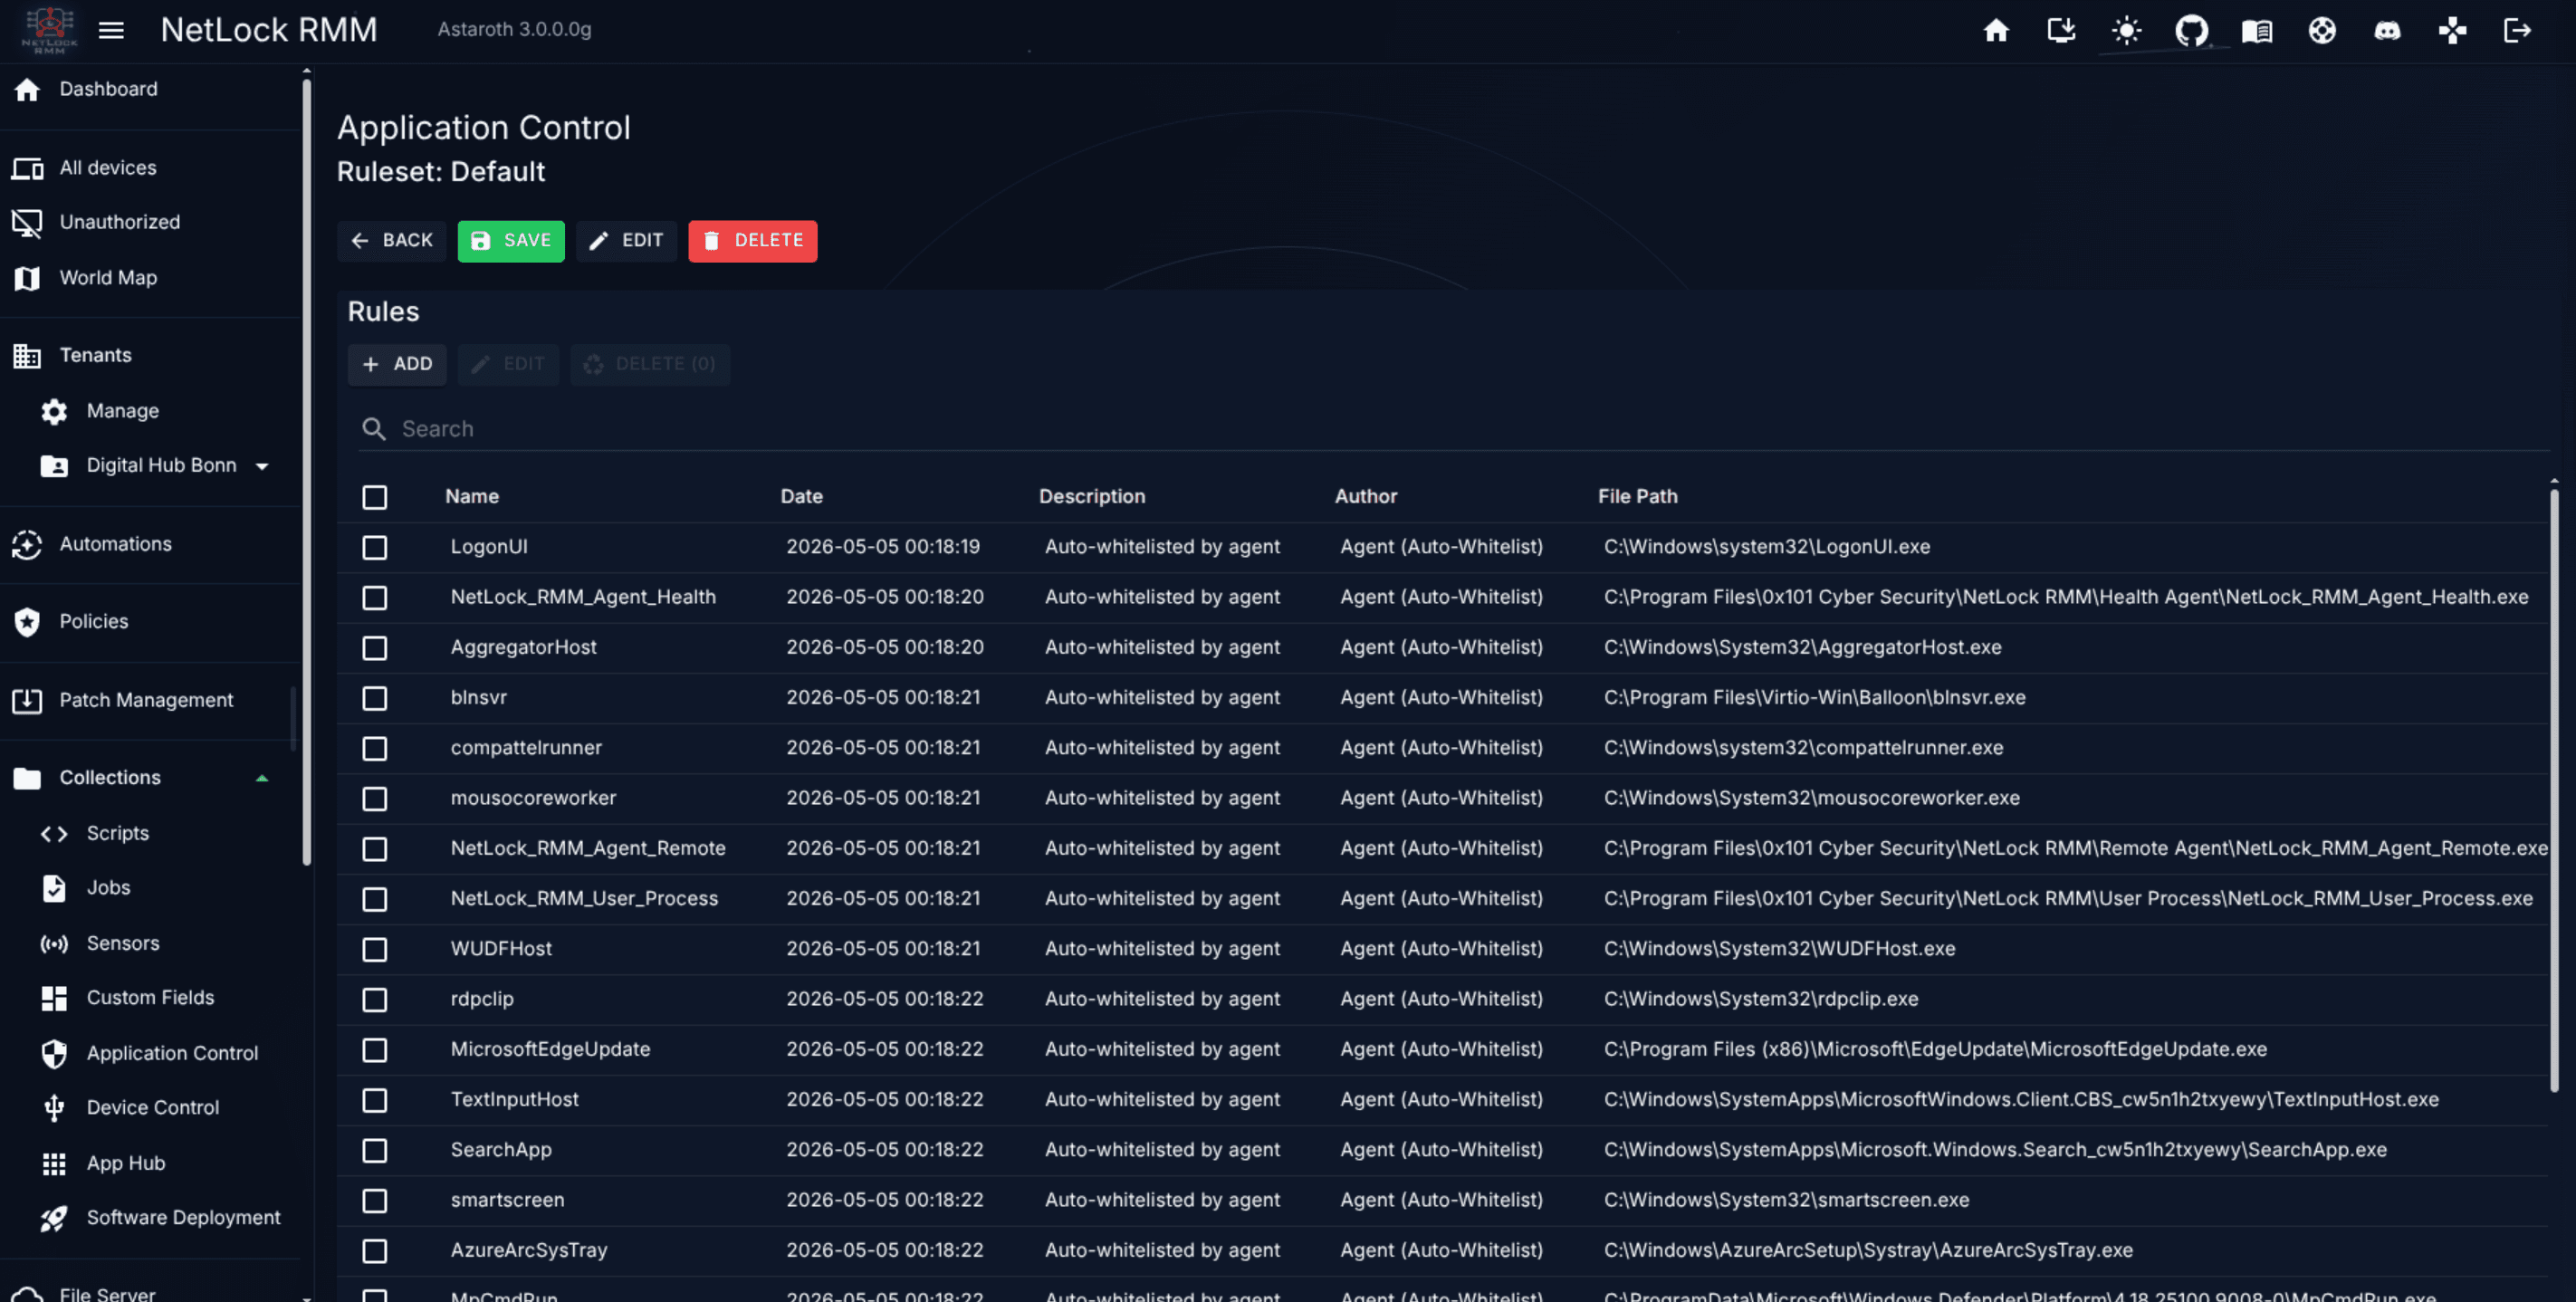The width and height of the screenshot is (2576, 1302).
Task: Check the SearchApp rule checkbox
Action: point(374,1150)
